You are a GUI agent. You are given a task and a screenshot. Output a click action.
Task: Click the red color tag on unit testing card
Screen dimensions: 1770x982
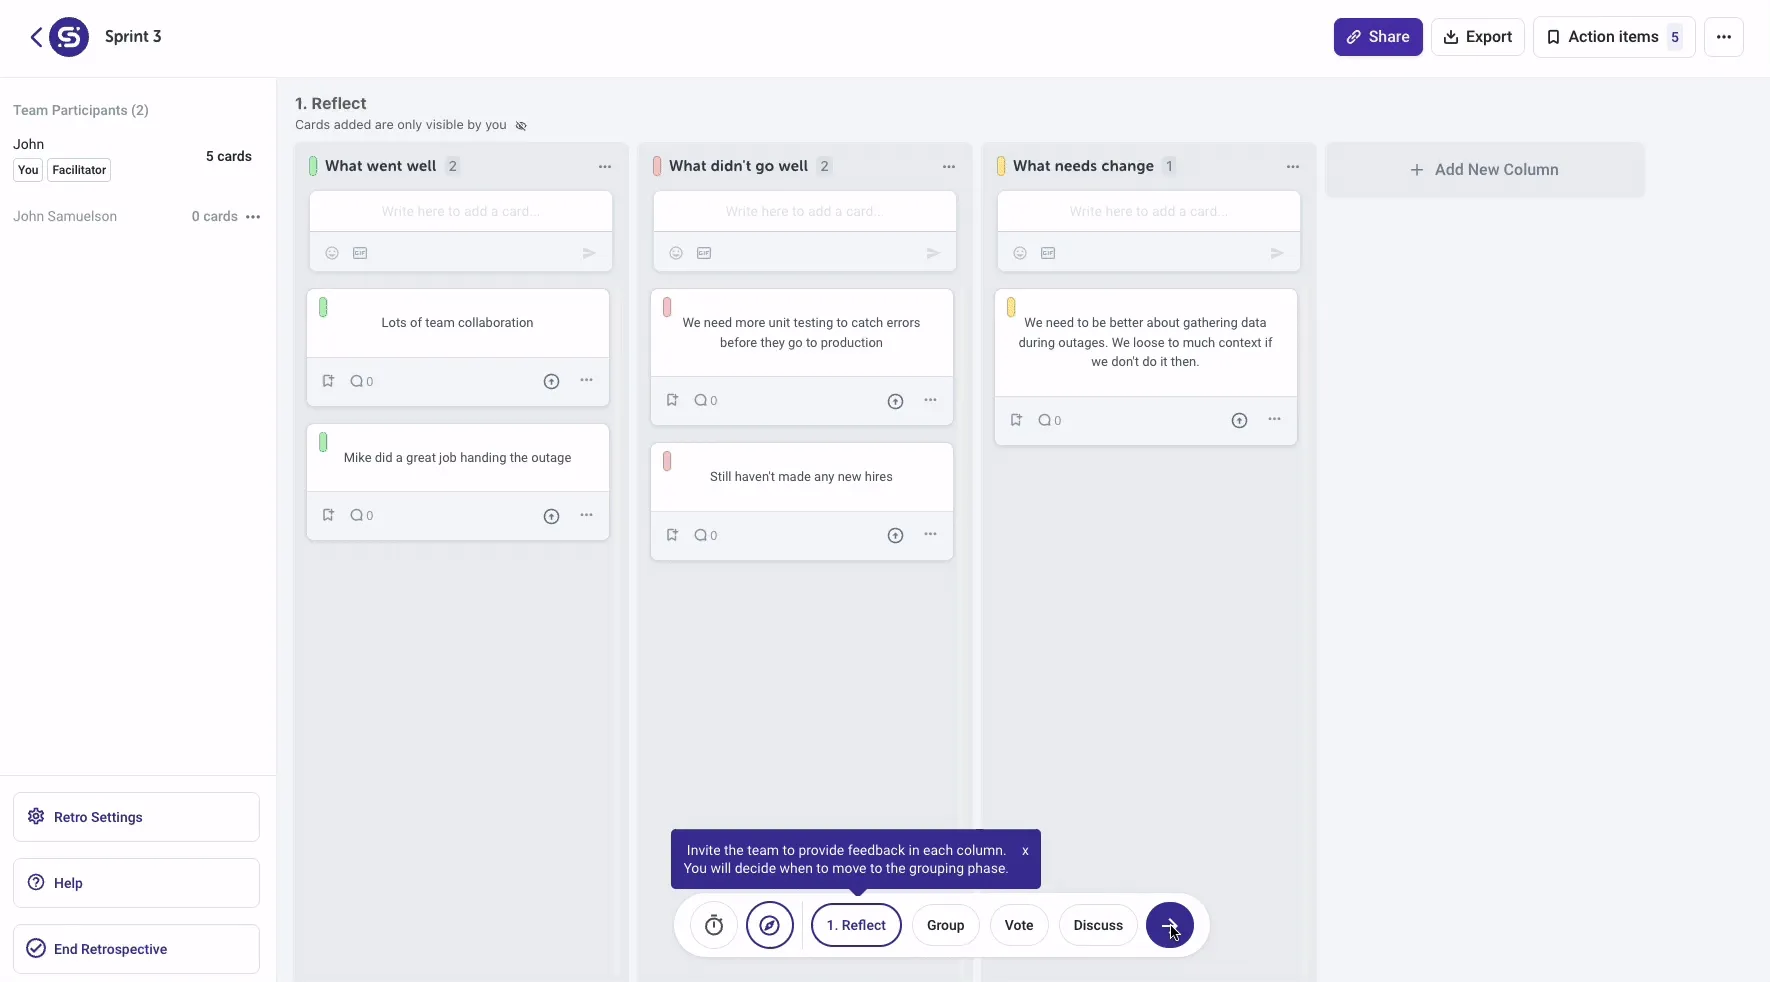point(667,308)
